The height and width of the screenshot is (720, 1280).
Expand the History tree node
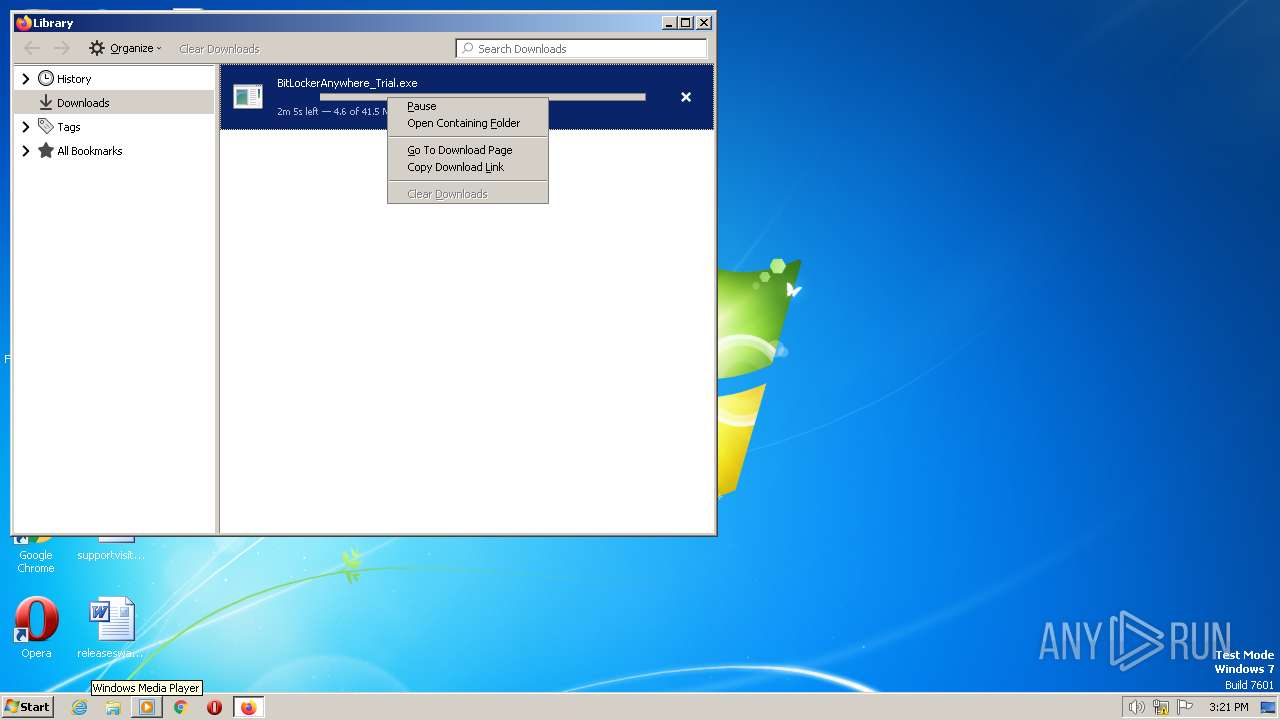26,78
